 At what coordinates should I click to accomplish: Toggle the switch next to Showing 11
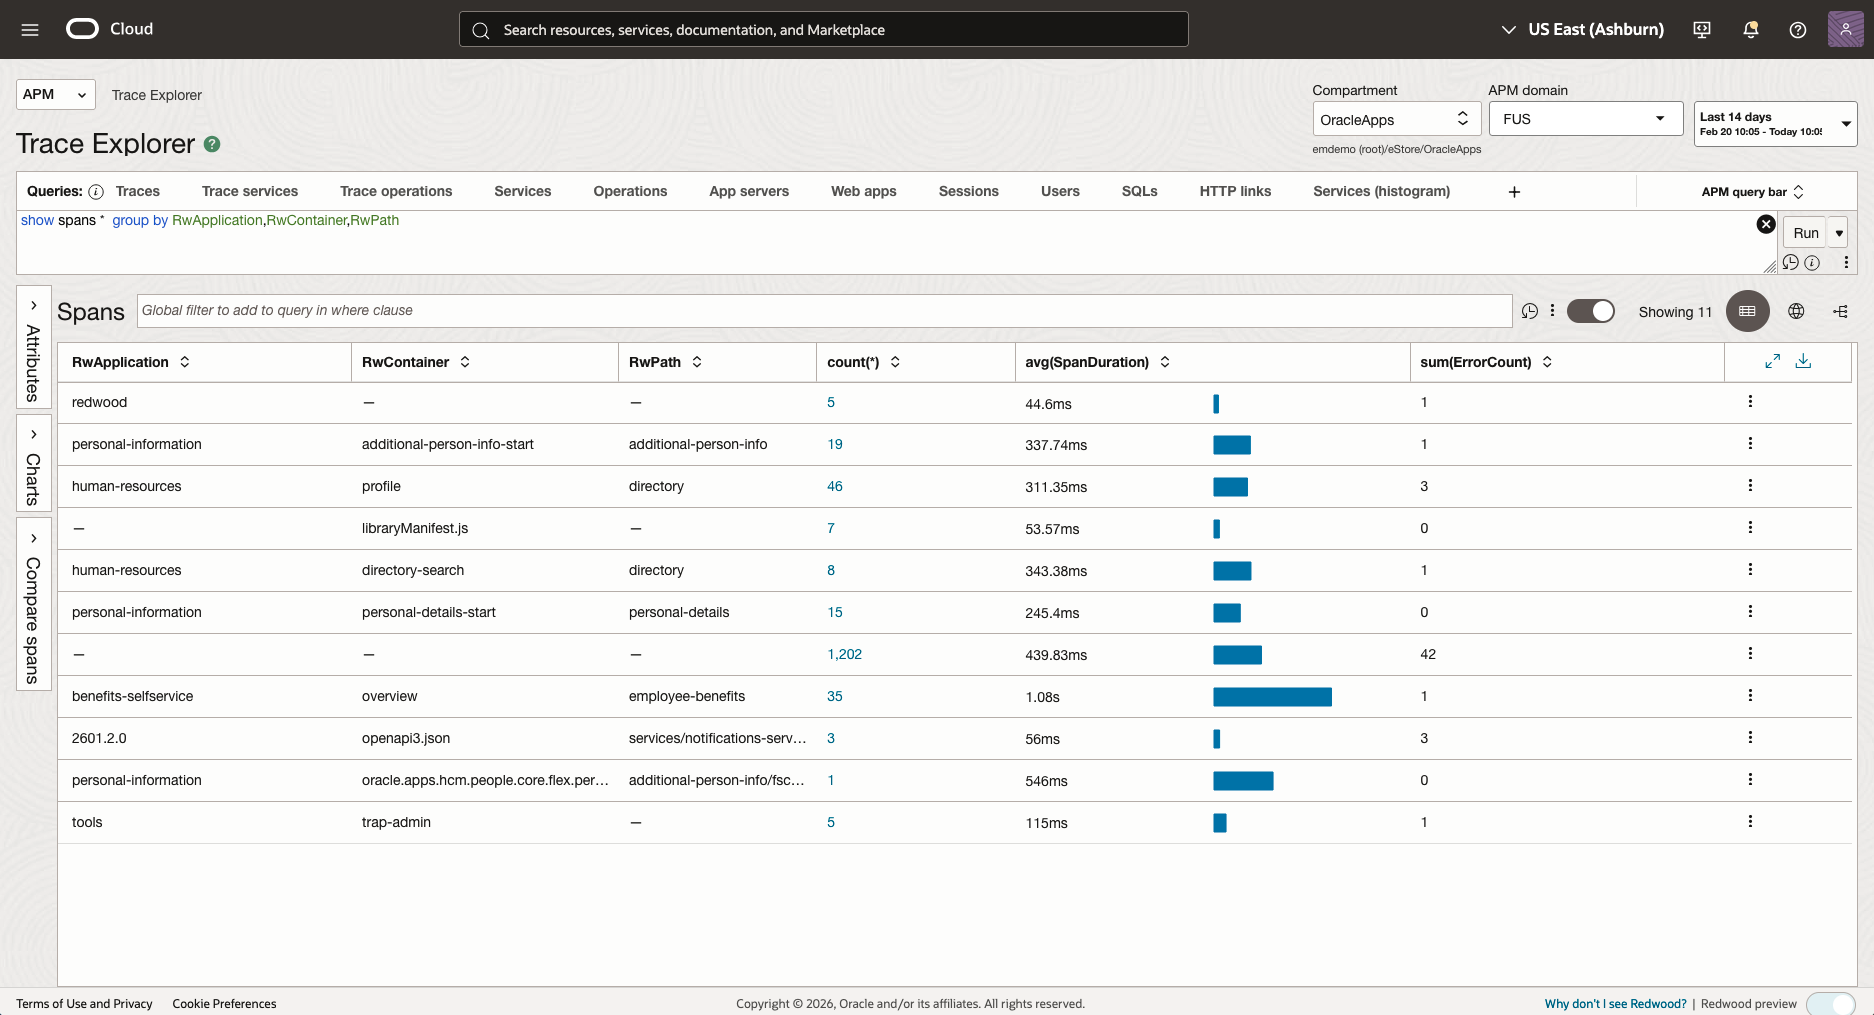point(1591,311)
